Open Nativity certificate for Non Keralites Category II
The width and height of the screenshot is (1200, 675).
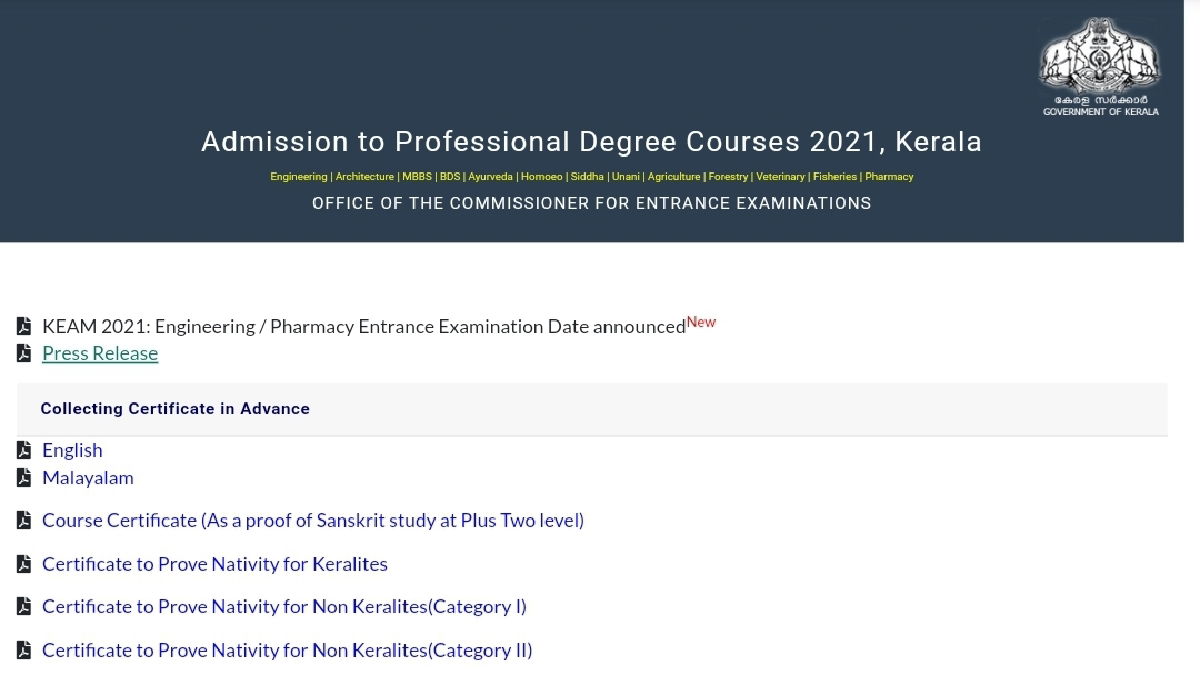pyautogui.click(x=287, y=650)
